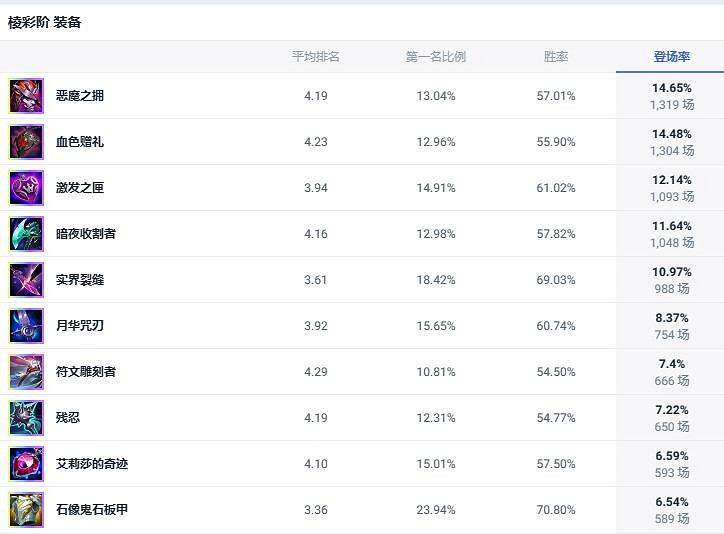Click the 石像鬼石板甲 item icon
Image resolution: width=724 pixels, height=534 pixels.
tap(26, 510)
